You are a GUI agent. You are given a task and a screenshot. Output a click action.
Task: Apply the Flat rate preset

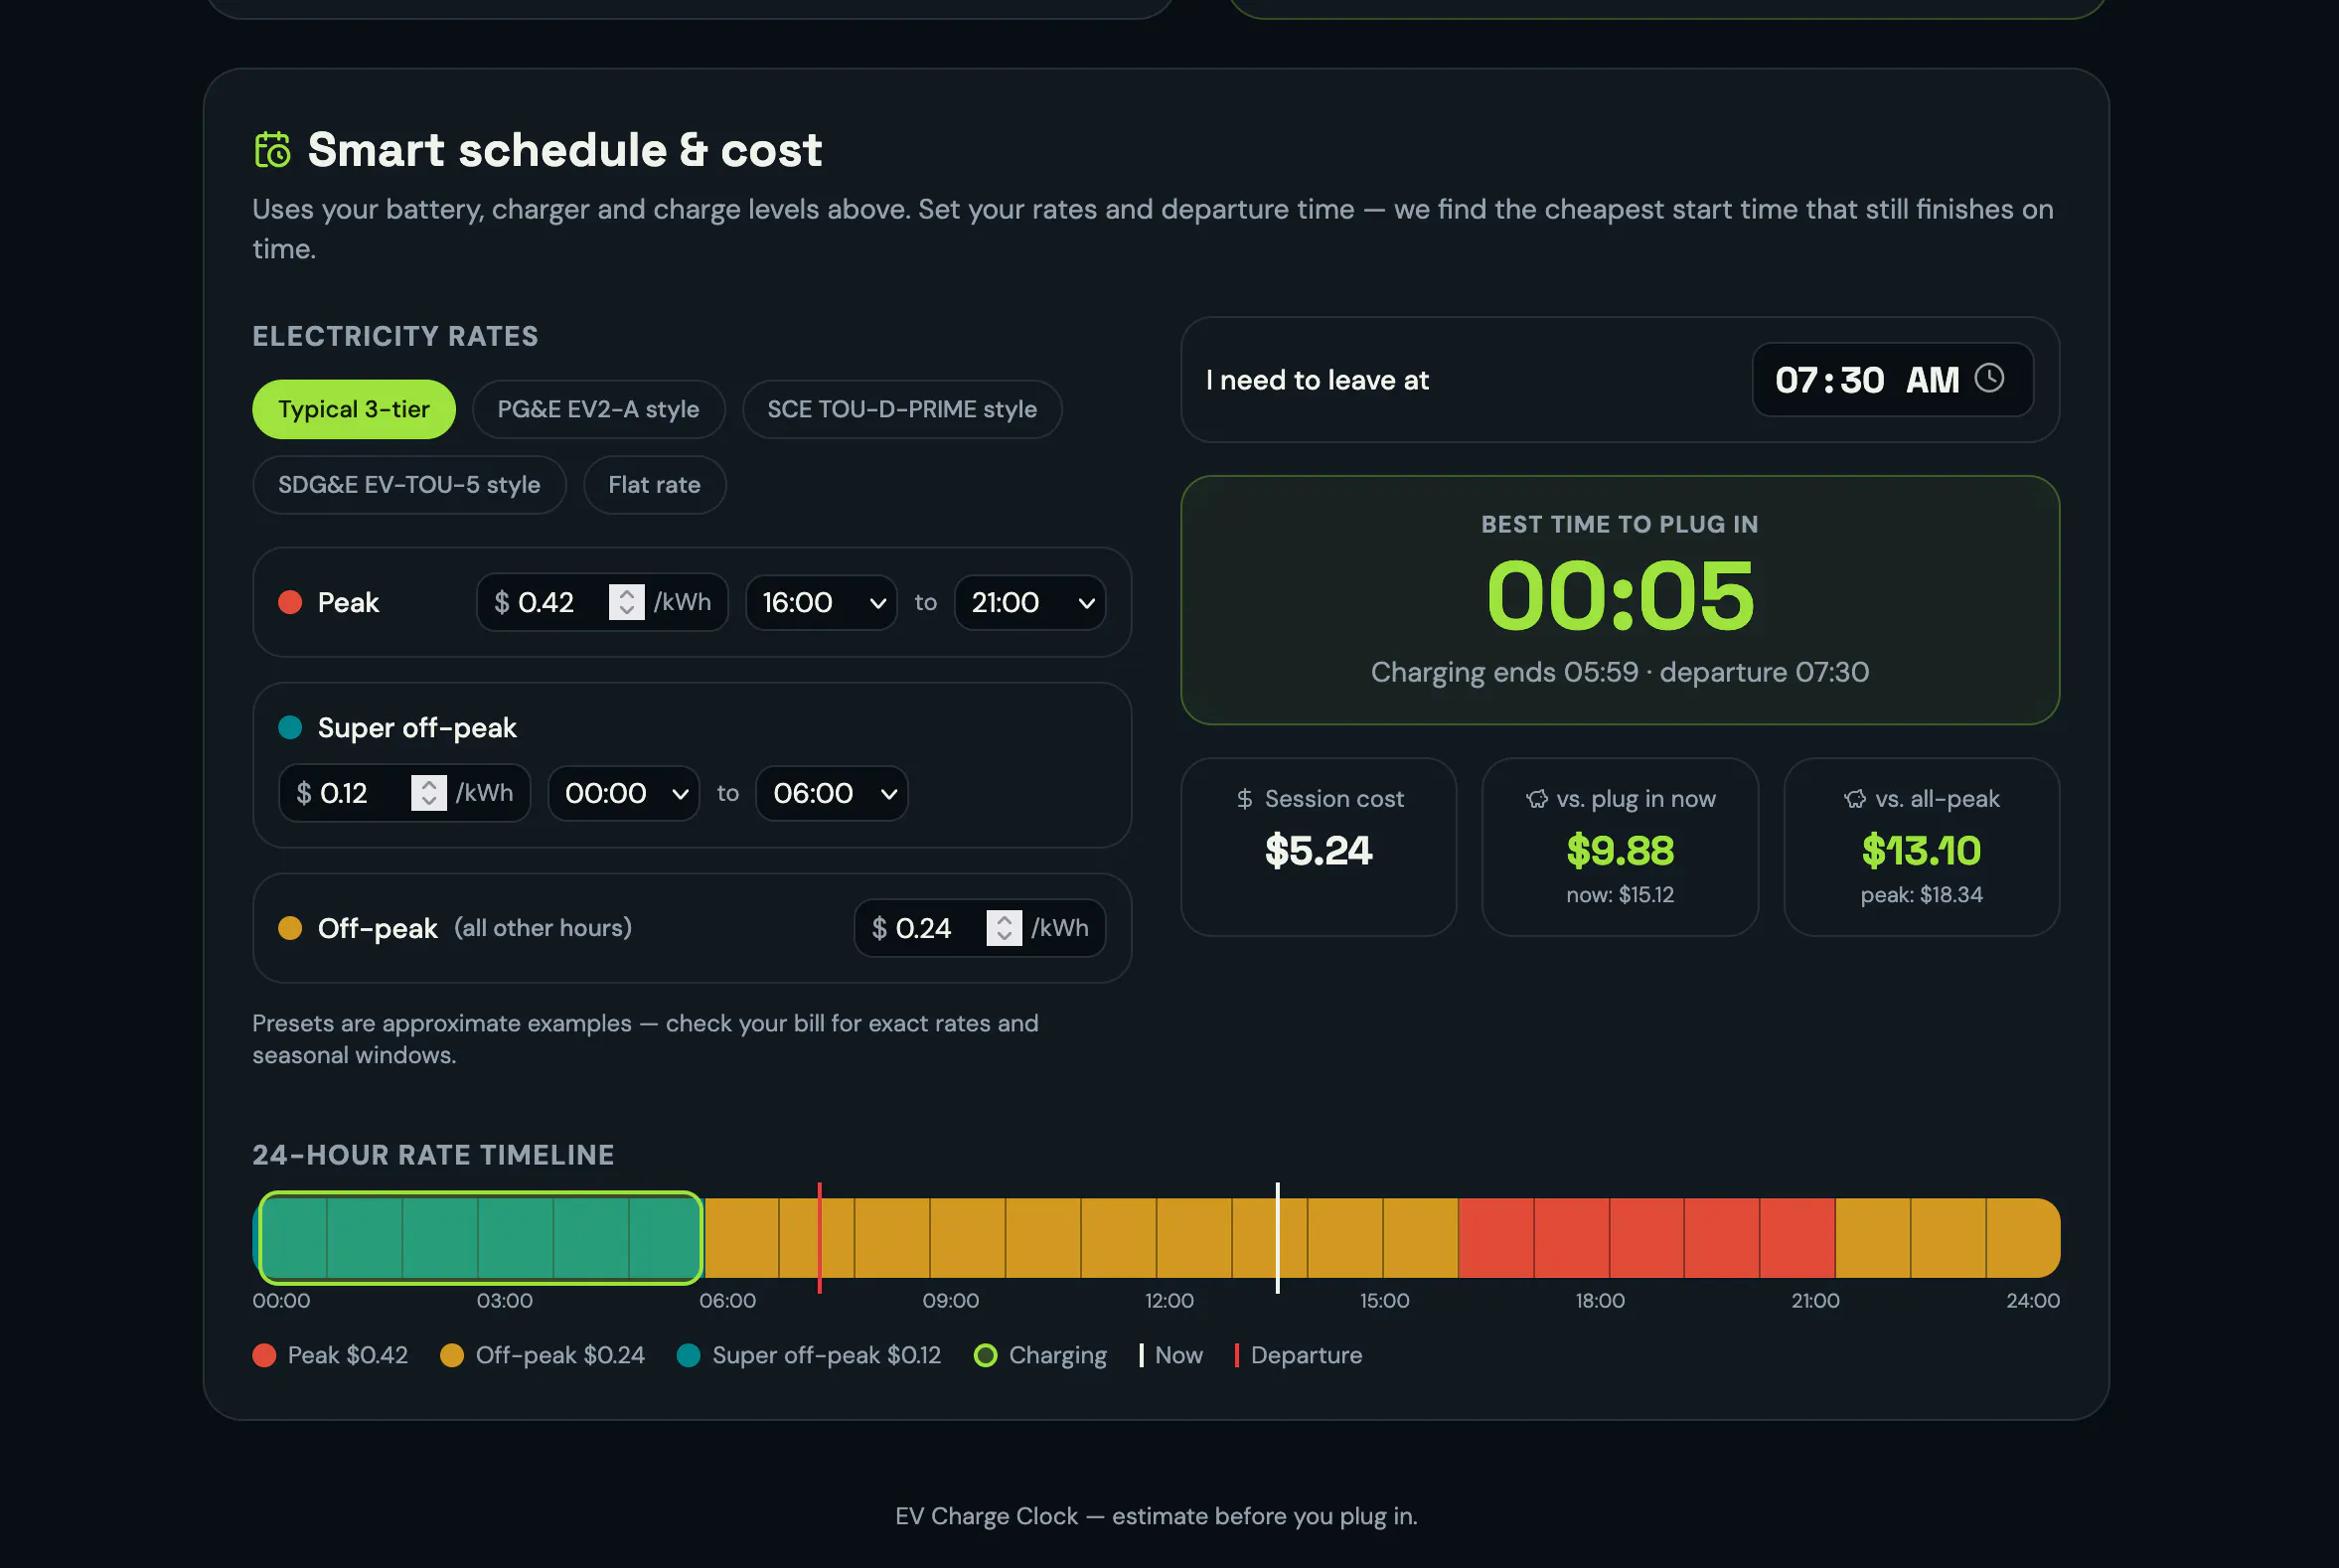[654, 485]
